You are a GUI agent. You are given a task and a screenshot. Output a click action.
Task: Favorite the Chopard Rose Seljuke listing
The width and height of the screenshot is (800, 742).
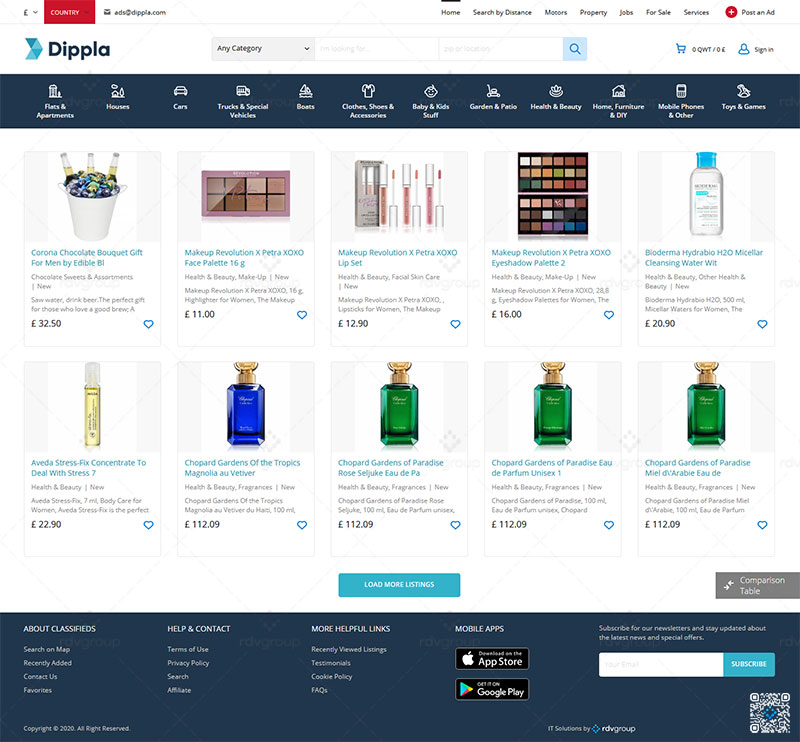pyautogui.click(x=456, y=525)
